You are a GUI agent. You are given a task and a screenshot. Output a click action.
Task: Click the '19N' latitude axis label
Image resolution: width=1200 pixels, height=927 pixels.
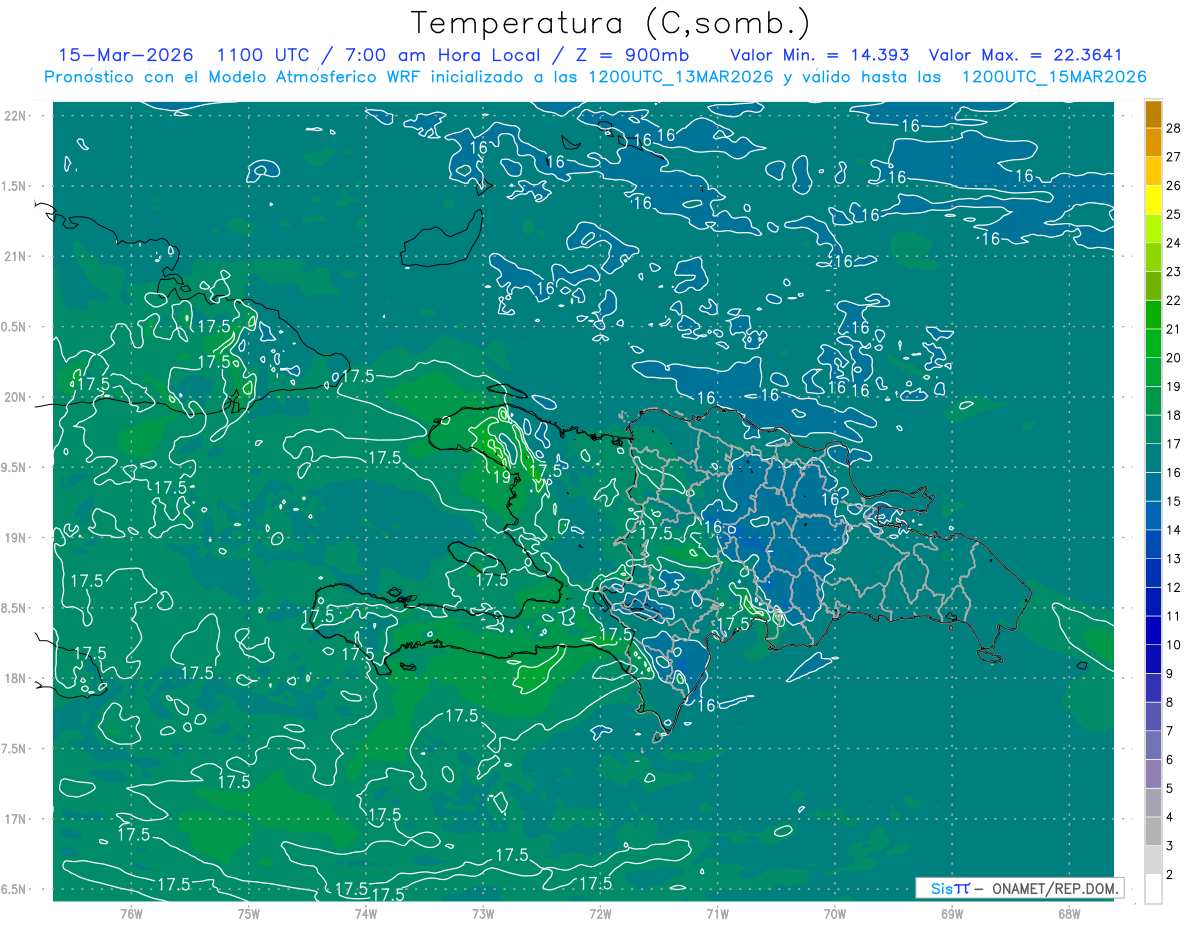tap(15, 537)
